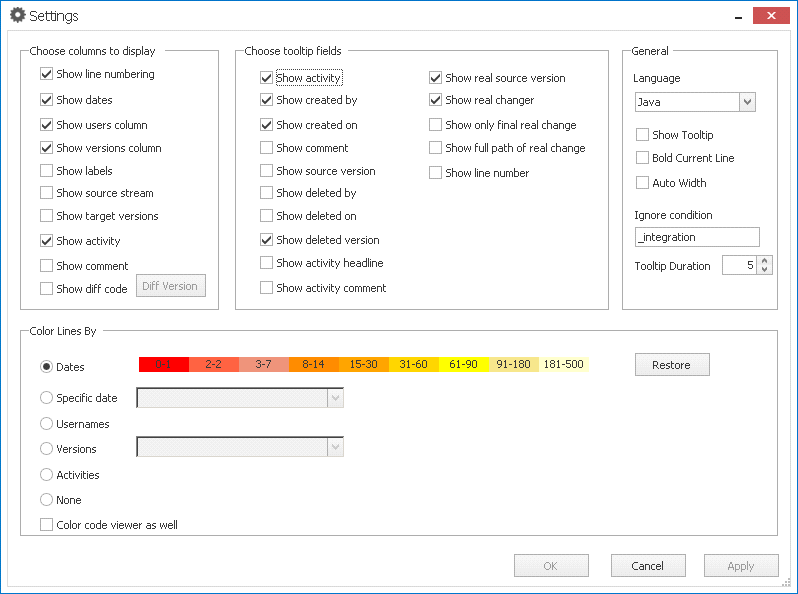The height and width of the screenshot is (594, 798).
Task: Toggle Show only final real change
Action: click(436, 125)
